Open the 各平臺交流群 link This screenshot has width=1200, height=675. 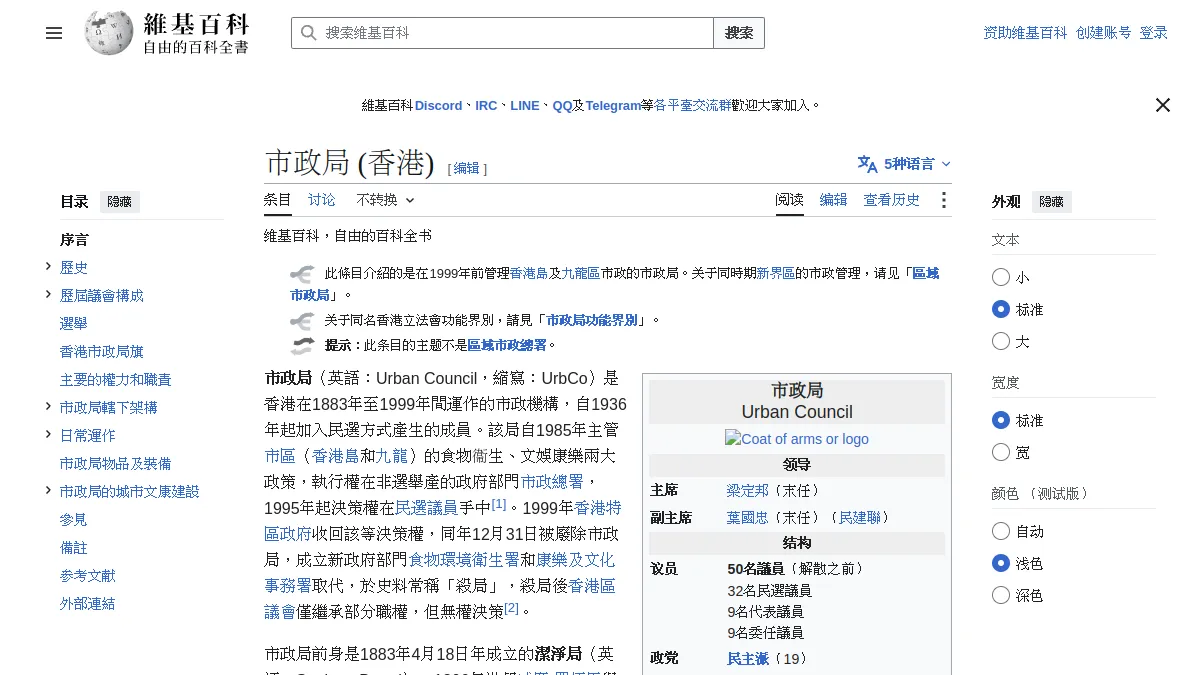(x=692, y=105)
